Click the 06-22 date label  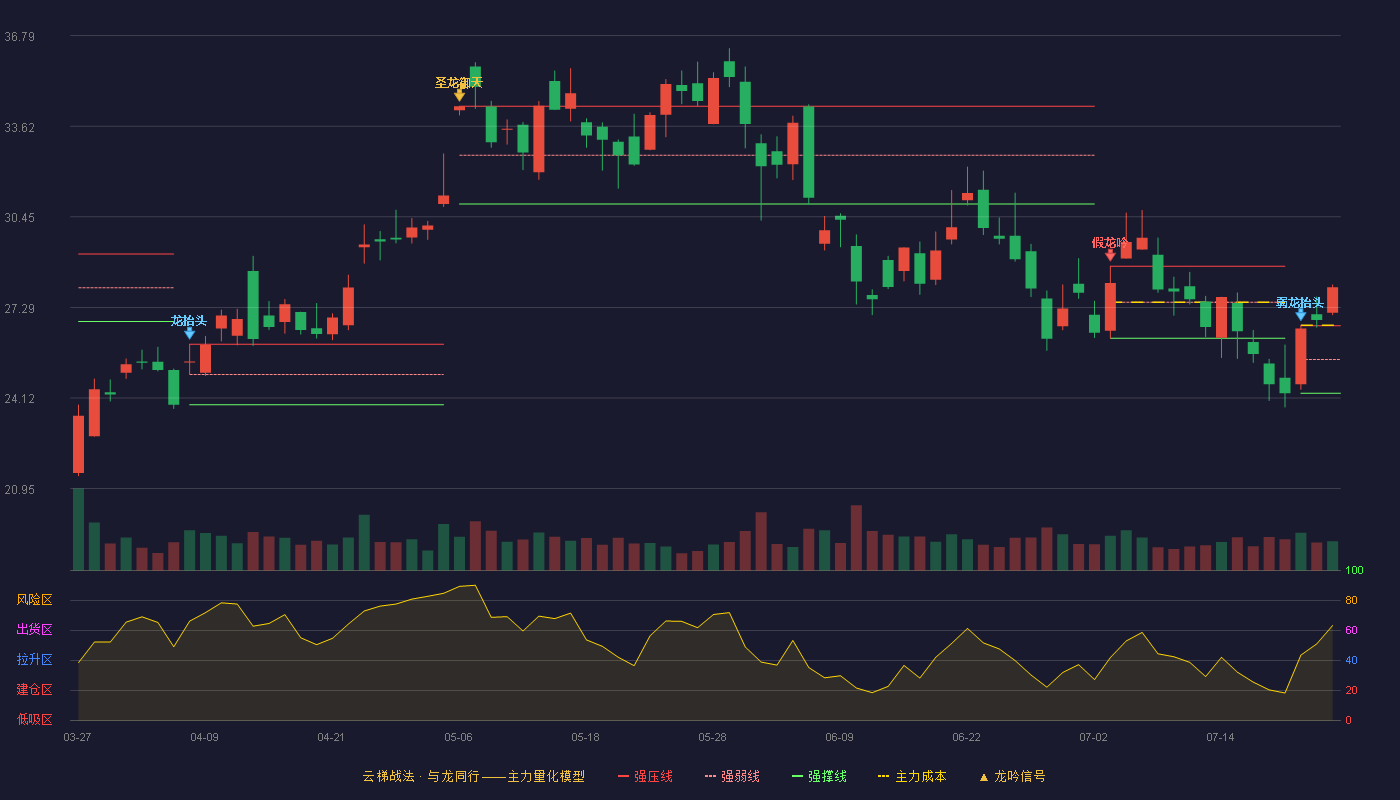[x=966, y=737]
